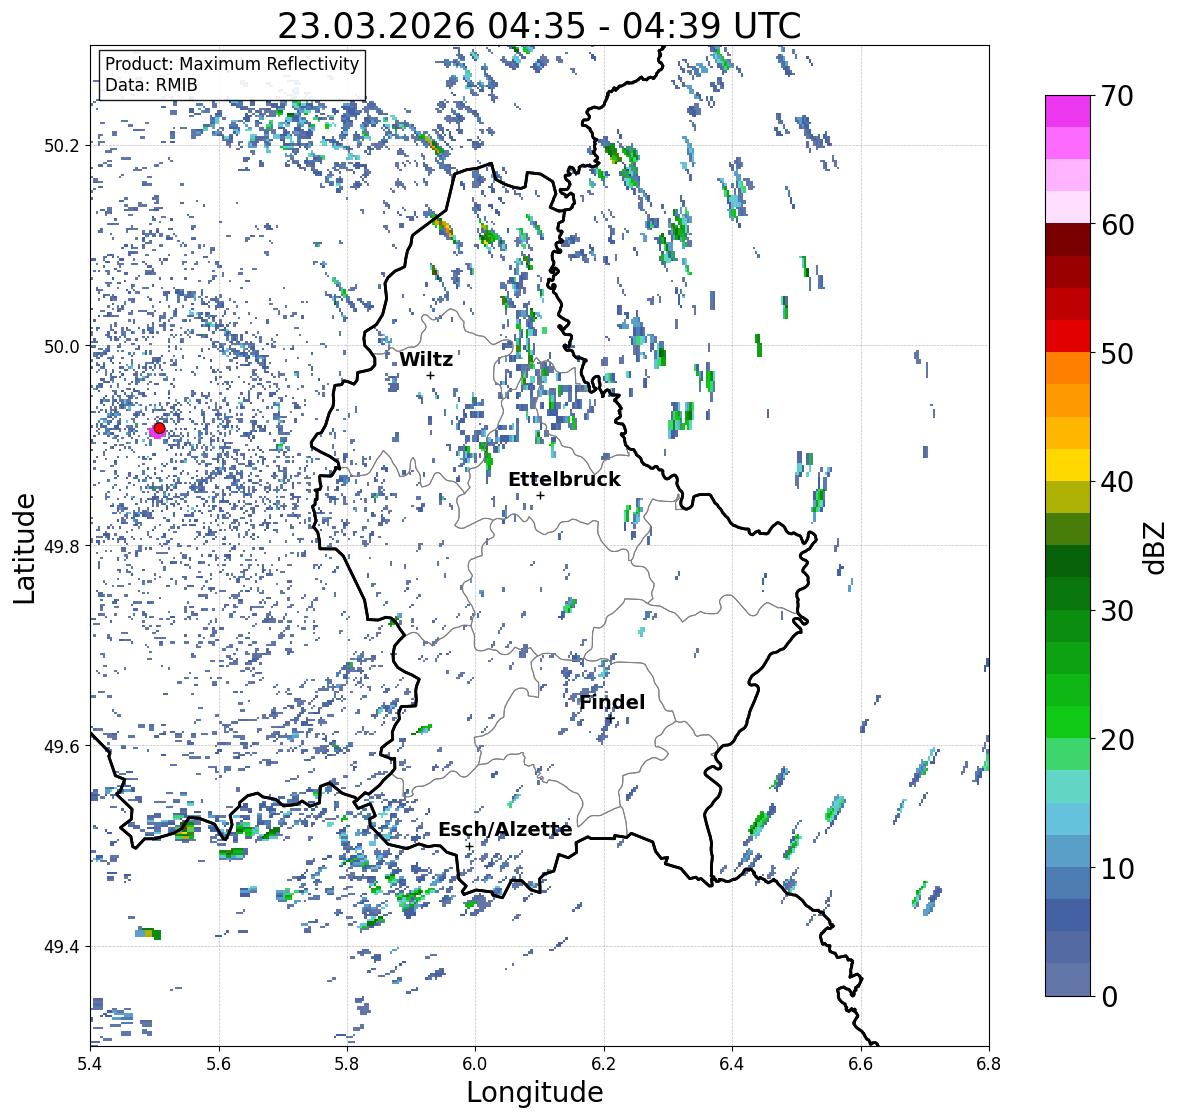Screen dimensions: 1179x1117
Task: Click the 6.2 longitude tick label
Action: click(604, 1064)
